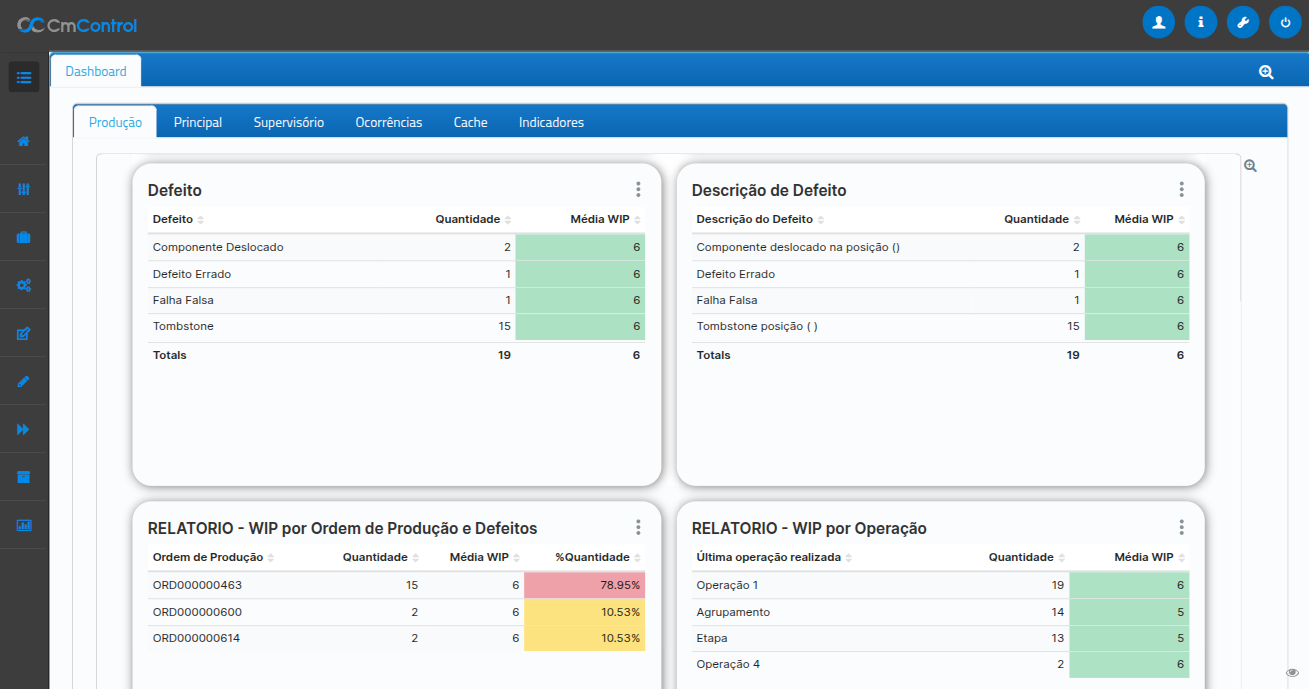Viewport: 1309px width, 689px height.
Task: Toggle the eye visibility icon at bottom right
Action: [x=1292, y=672]
